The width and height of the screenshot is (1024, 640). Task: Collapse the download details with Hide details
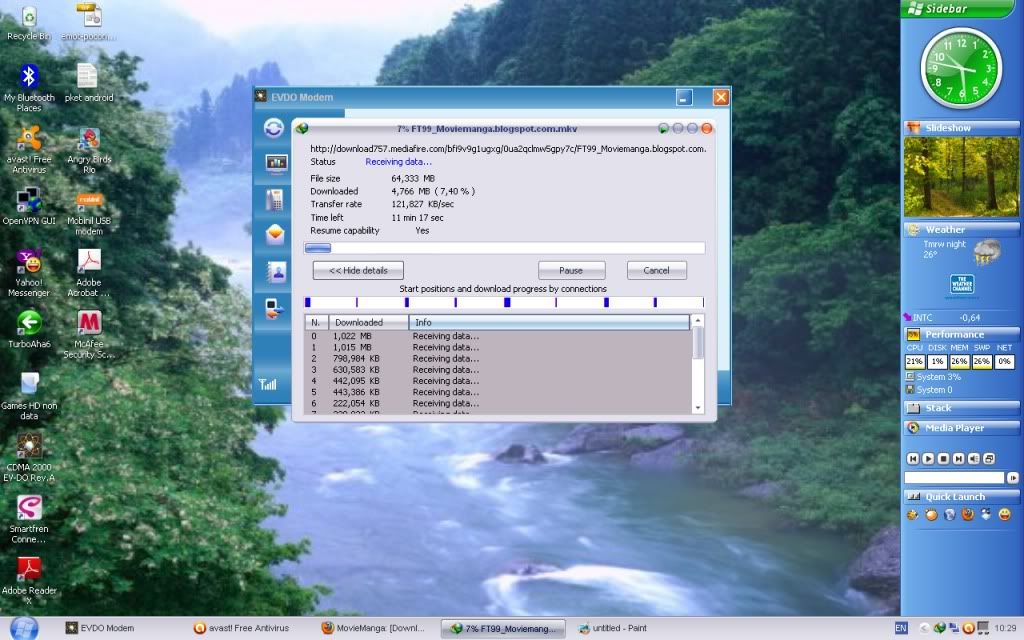click(358, 270)
